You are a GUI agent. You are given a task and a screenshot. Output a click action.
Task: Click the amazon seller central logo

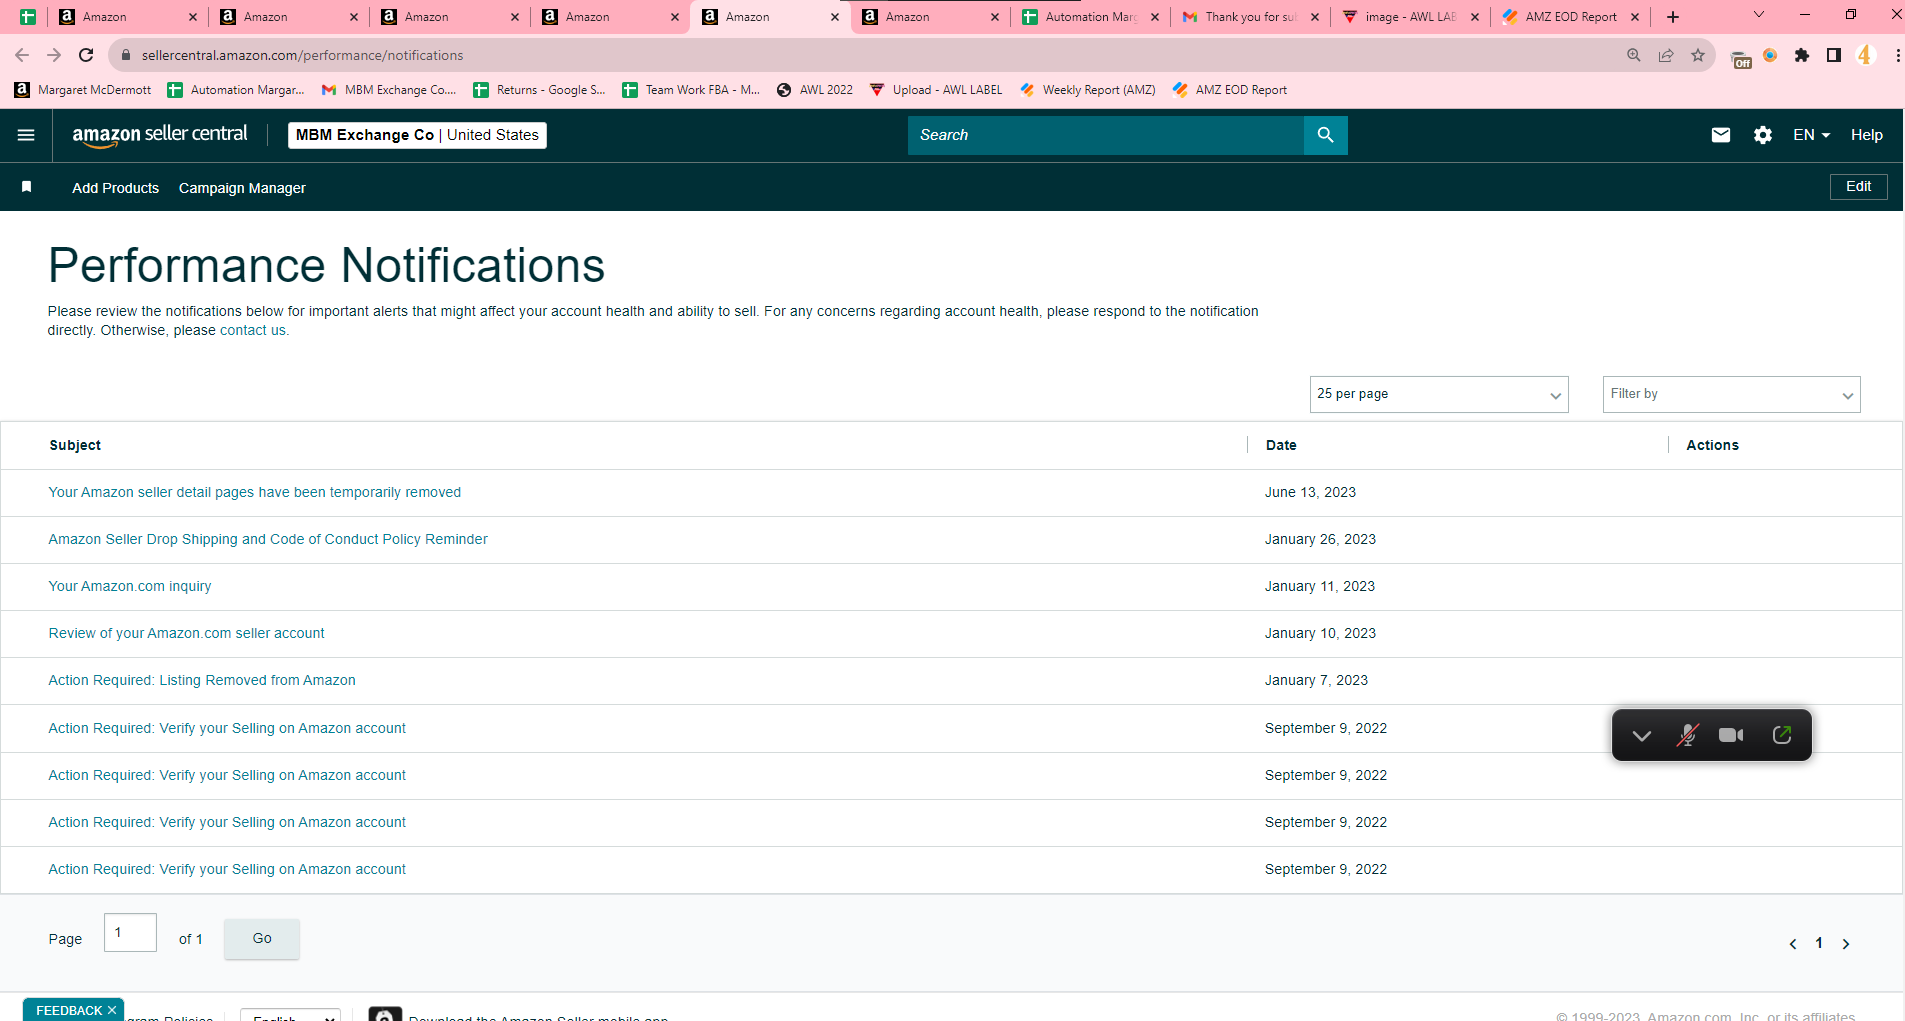coord(160,135)
